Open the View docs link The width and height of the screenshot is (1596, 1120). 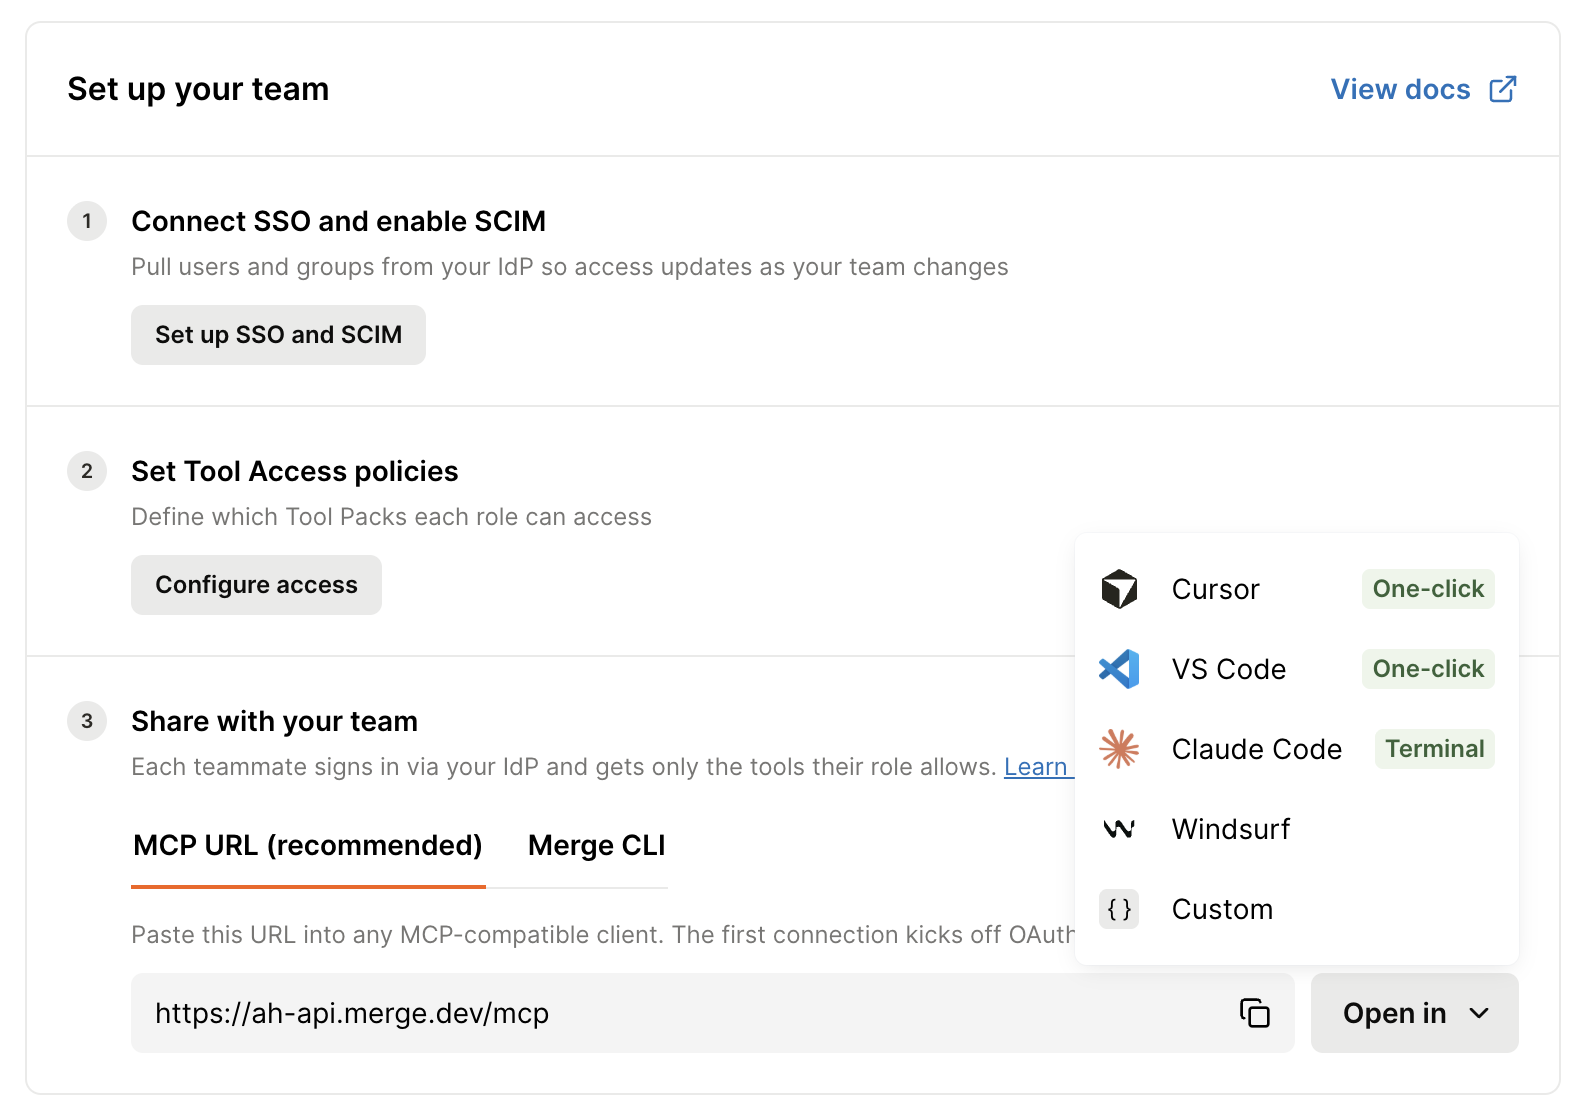click(x=1423, y=89)
